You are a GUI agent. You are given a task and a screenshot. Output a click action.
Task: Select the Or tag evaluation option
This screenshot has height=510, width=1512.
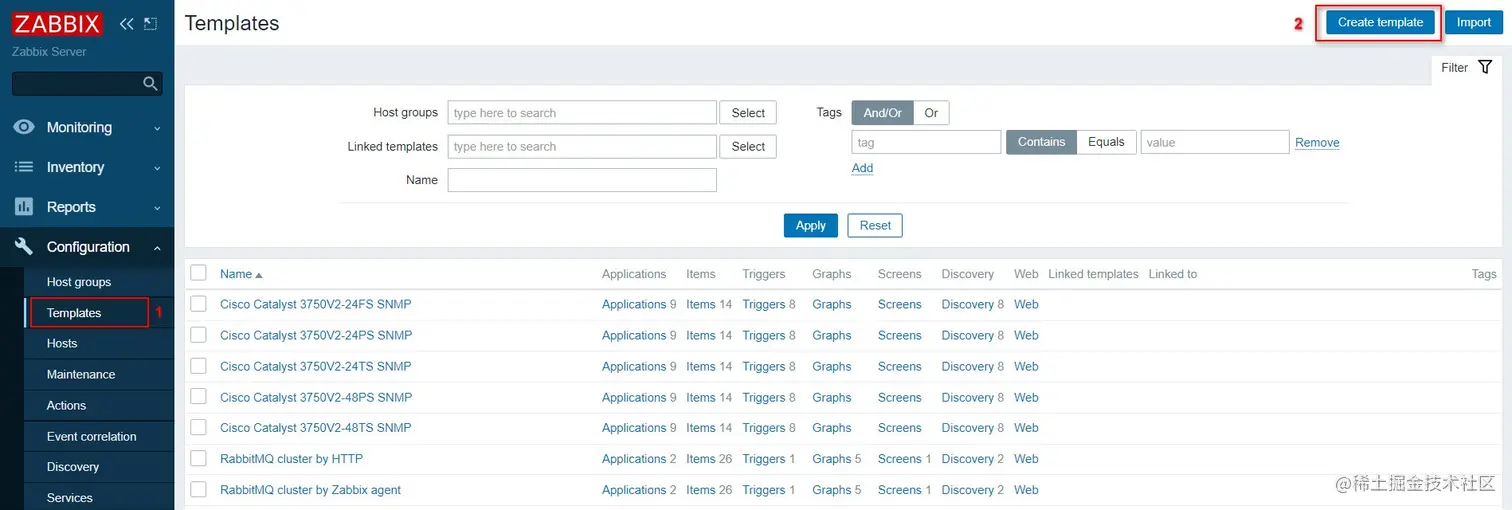point(931,113)
